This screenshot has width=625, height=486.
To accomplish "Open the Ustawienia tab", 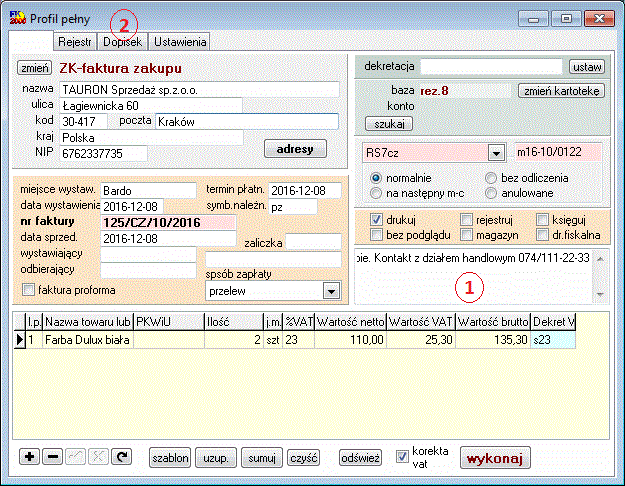I will pyautogui.click(x=180, y=42).
